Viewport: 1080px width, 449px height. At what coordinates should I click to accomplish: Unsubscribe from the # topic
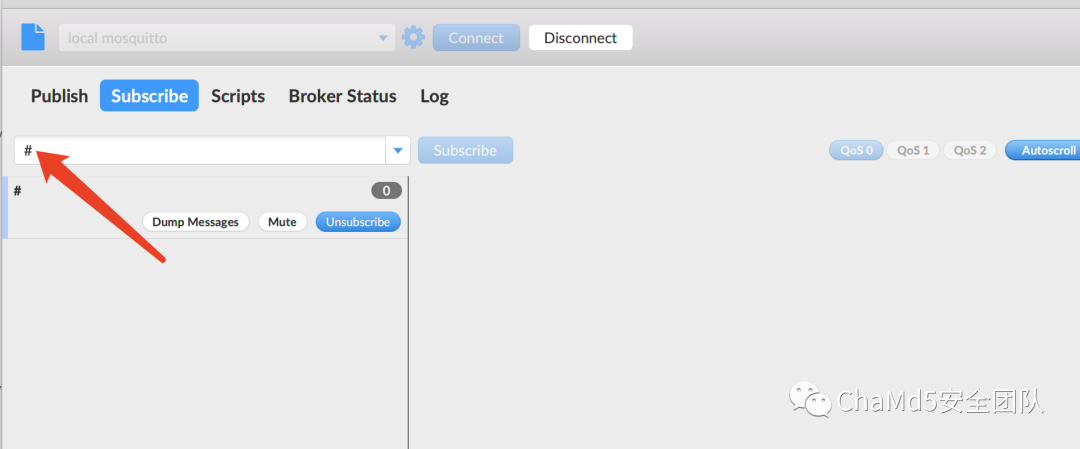(x=358, y=222)
